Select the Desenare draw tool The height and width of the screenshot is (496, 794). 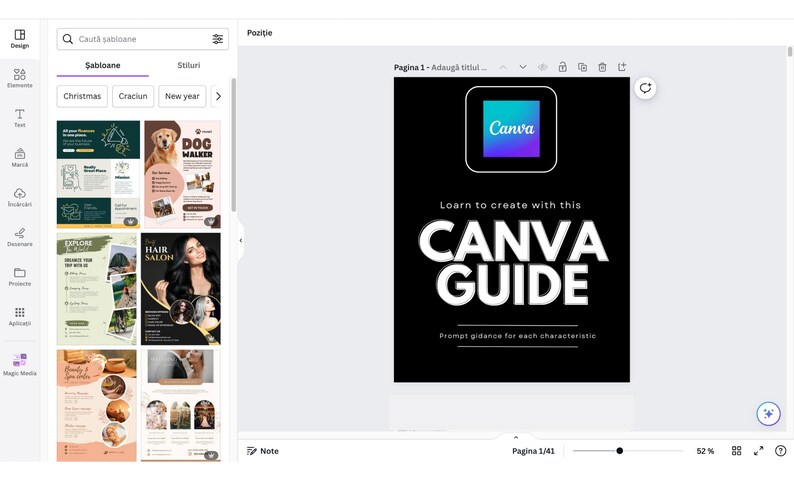coord(20,237)
